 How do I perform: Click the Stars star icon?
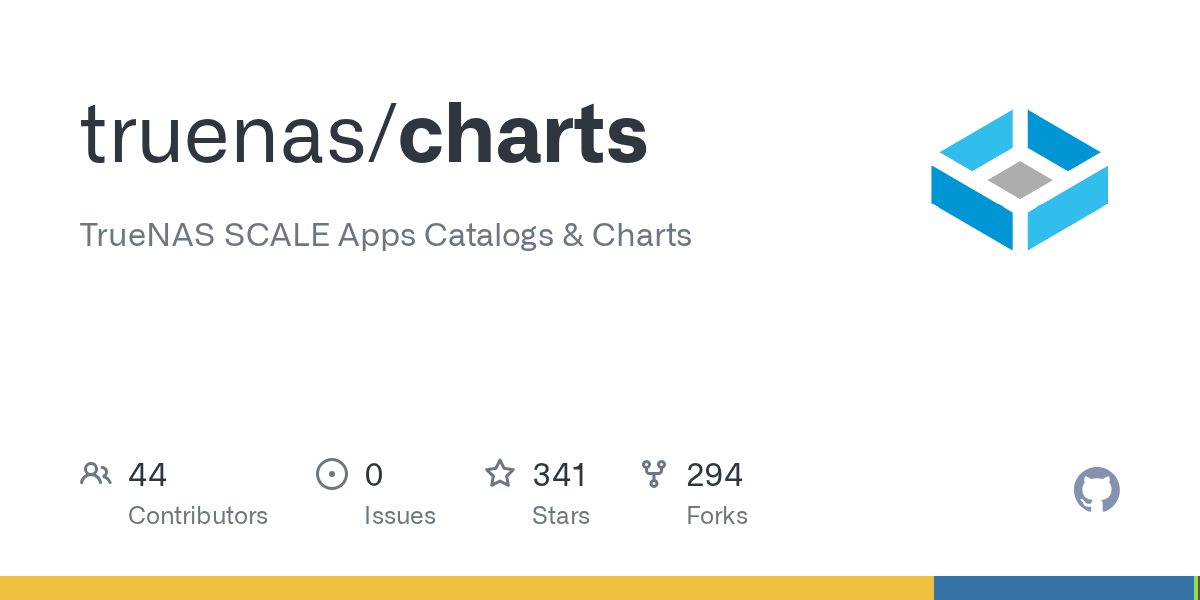pos(499,474)
